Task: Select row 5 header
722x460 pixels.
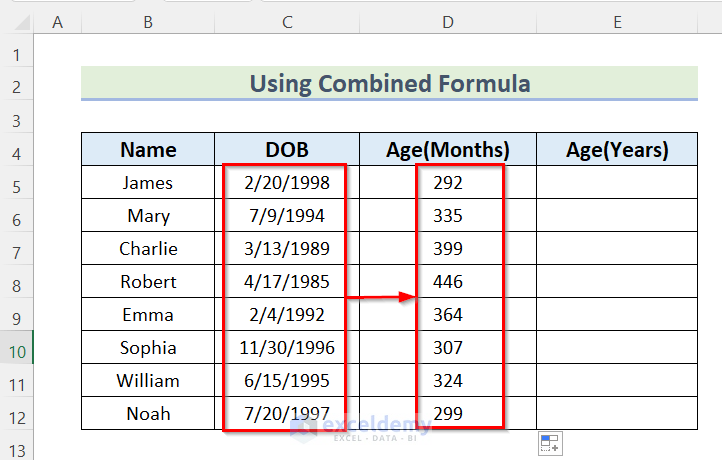Action: coord(17,183)
